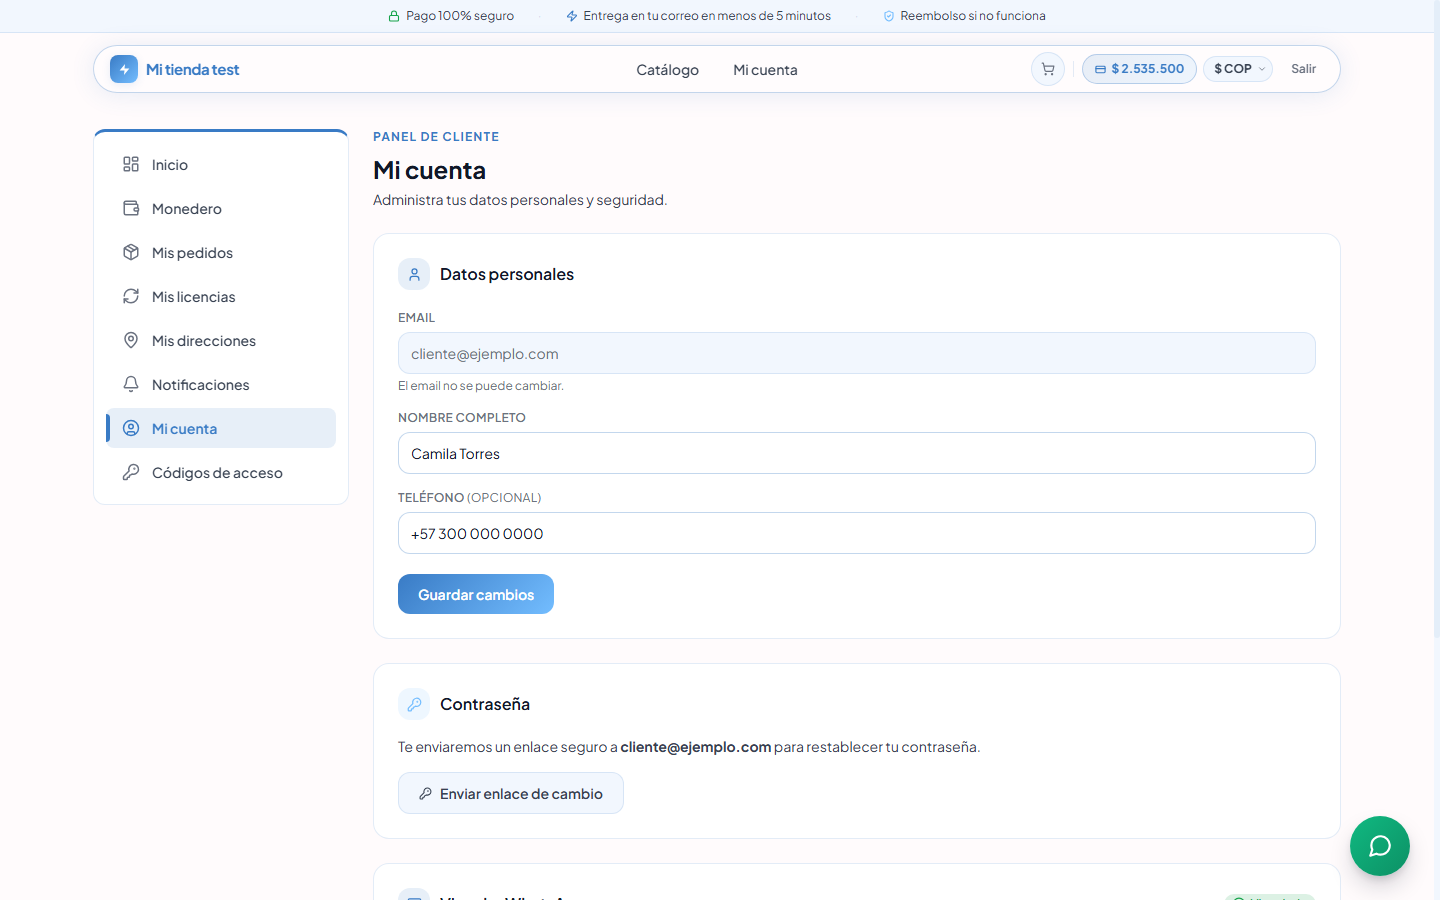Click the Códigos de acceso key icon
The height and width of the screenshot is (900, 1440).
point(131,472)
